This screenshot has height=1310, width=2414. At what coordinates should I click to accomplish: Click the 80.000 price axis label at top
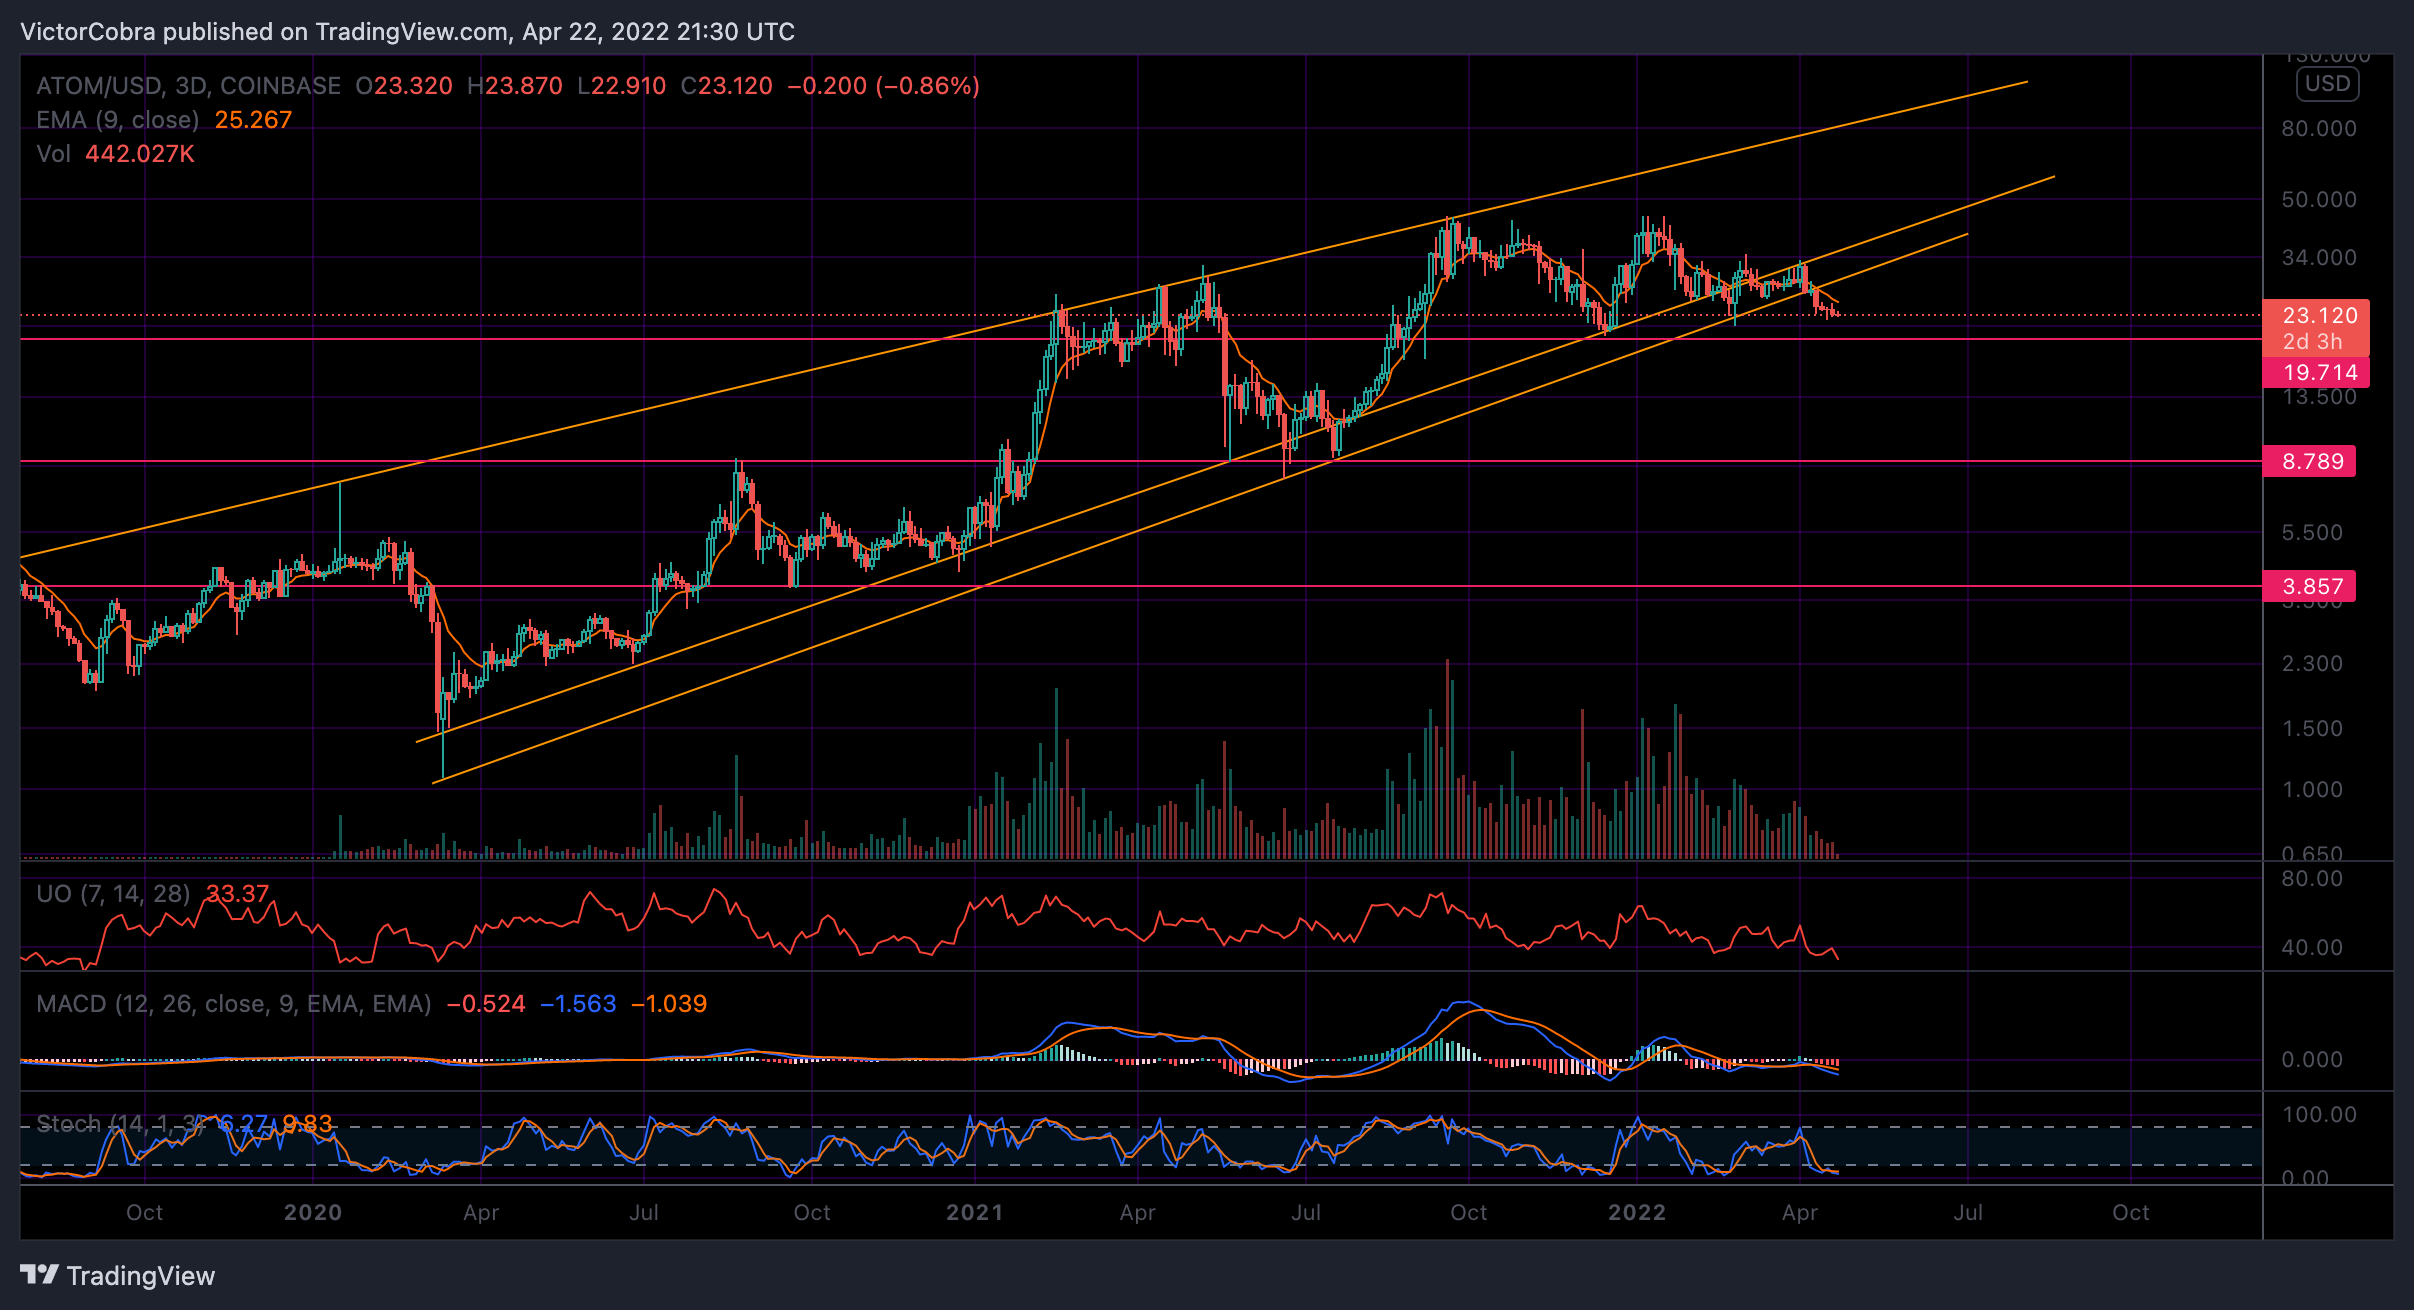[2319, 129]
